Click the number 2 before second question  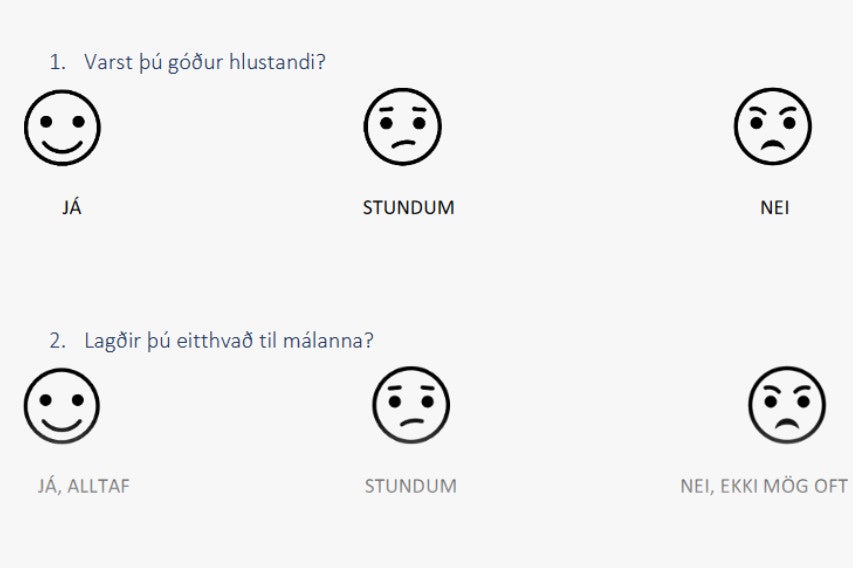(57, 341)
